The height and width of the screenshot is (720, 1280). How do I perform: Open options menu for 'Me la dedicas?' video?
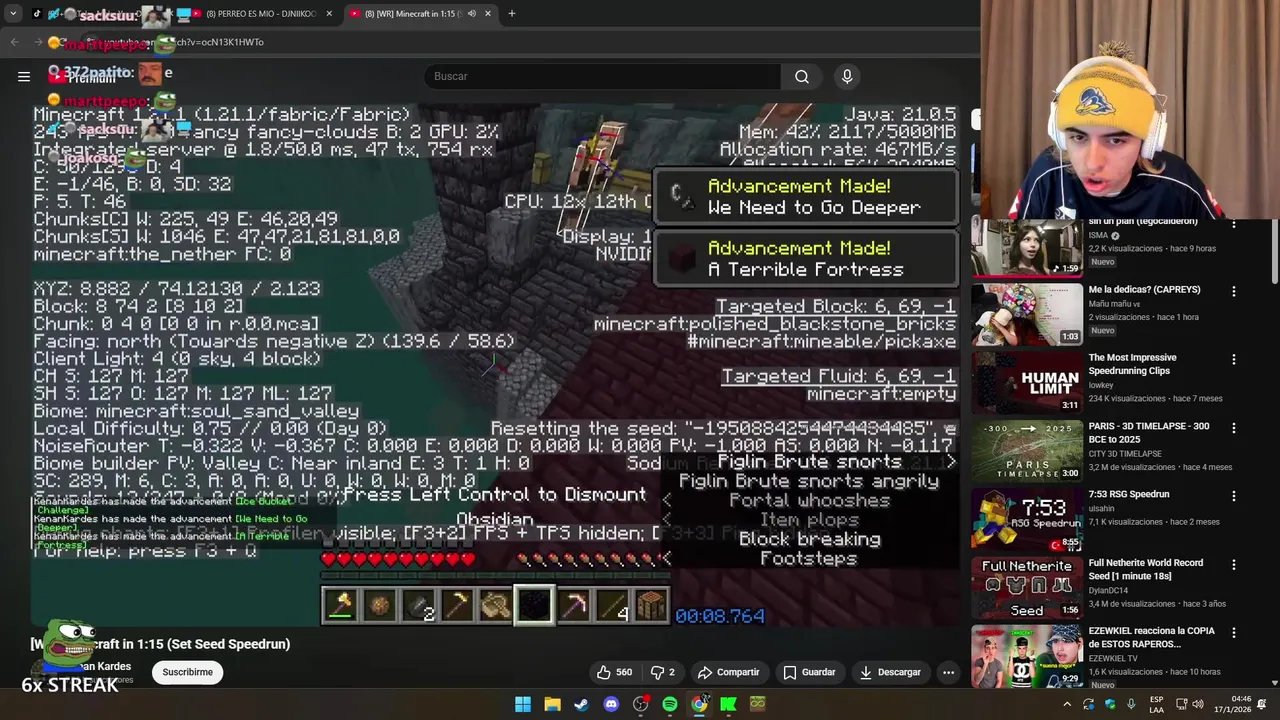coord(1233,291)
